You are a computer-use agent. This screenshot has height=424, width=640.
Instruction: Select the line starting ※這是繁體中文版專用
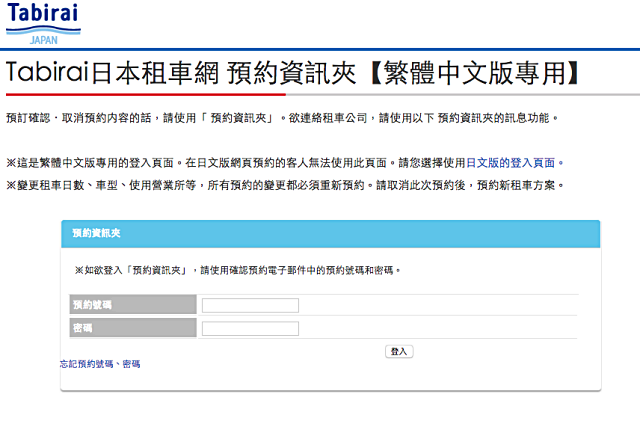(x=285, y=163)
